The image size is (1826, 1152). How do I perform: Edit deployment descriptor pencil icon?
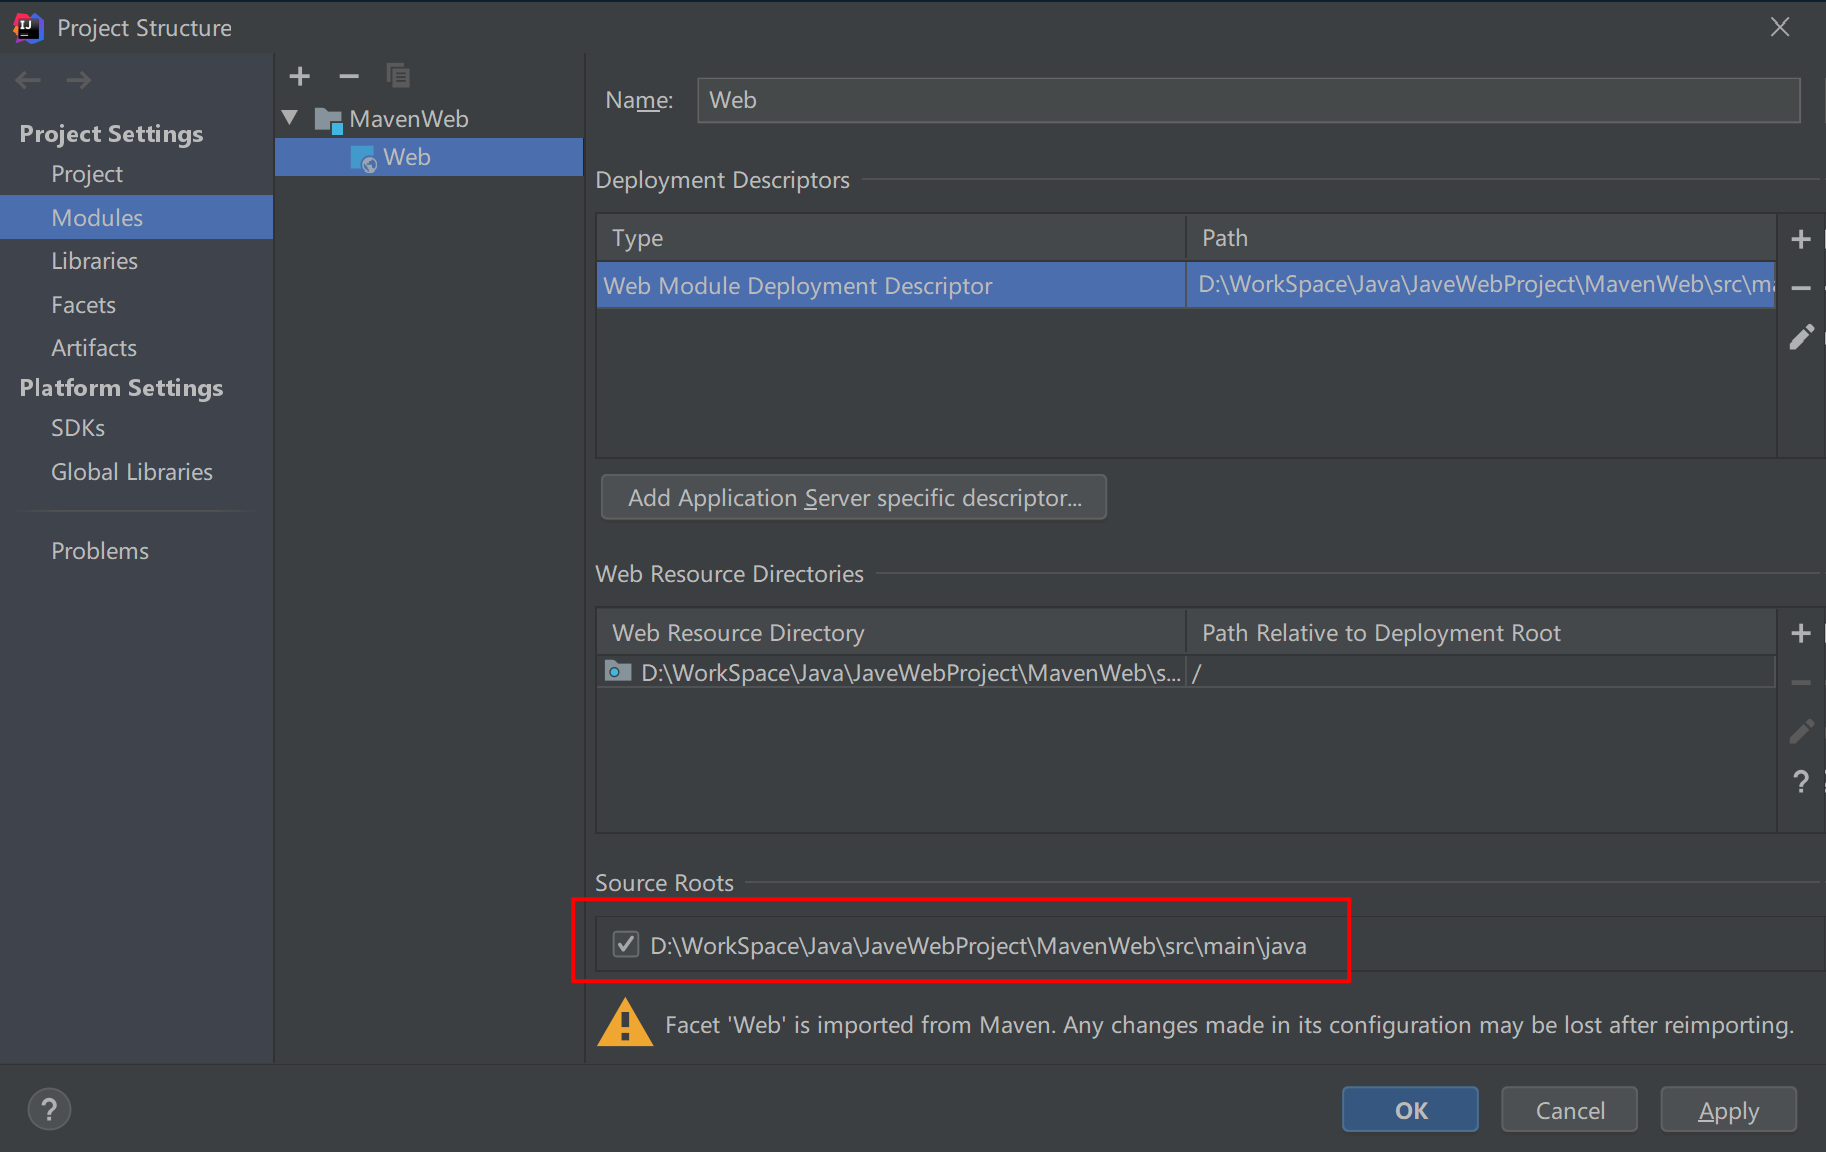click(x=1801, y=337)
